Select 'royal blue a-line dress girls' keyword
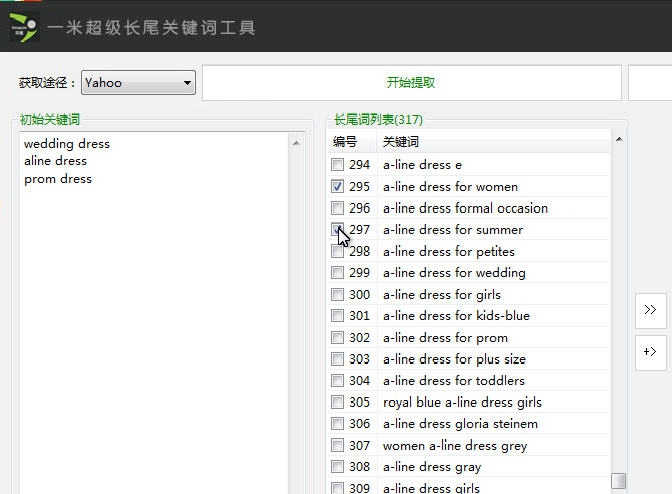672x494 pixels. pos(462,403)
